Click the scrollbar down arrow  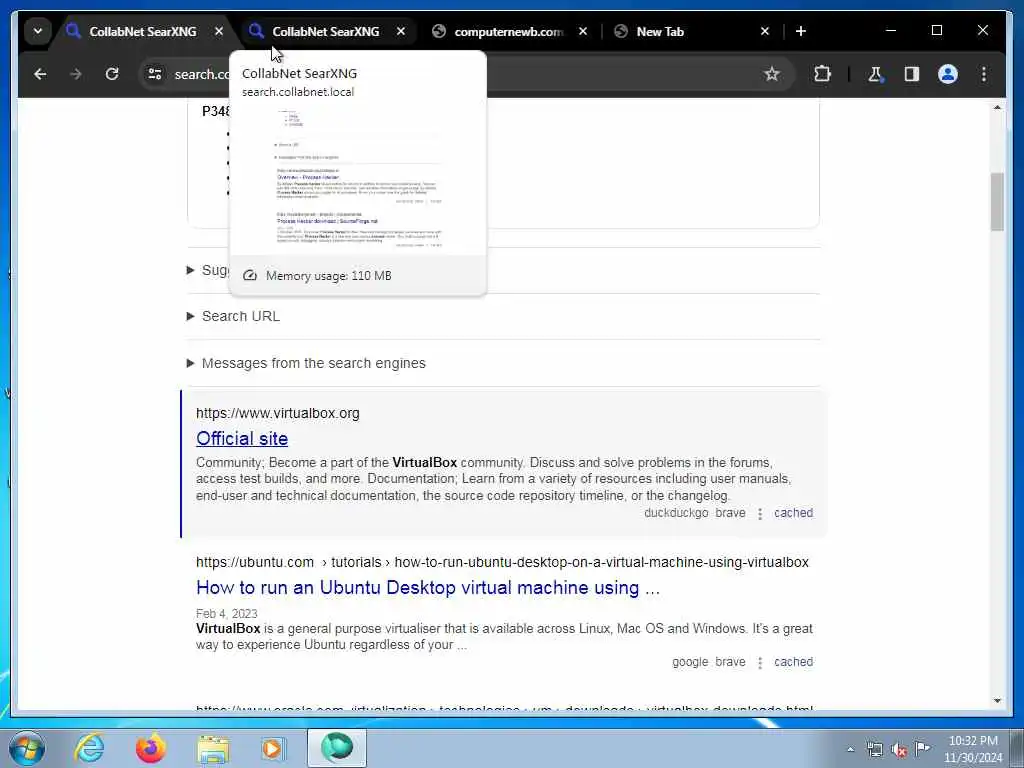pyautogui.click(x=997, y=701)
